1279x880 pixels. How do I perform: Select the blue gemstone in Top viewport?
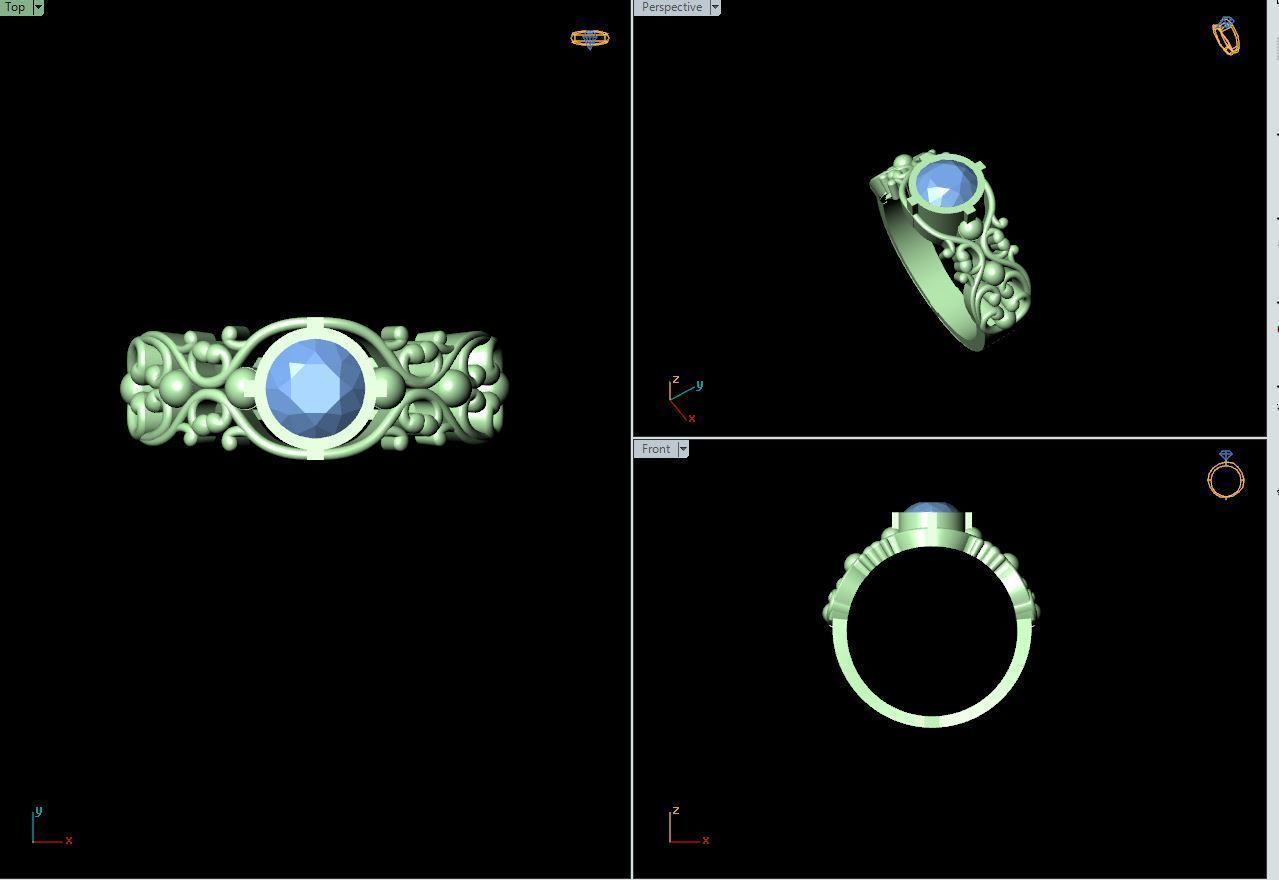click(x=315, y=389)
